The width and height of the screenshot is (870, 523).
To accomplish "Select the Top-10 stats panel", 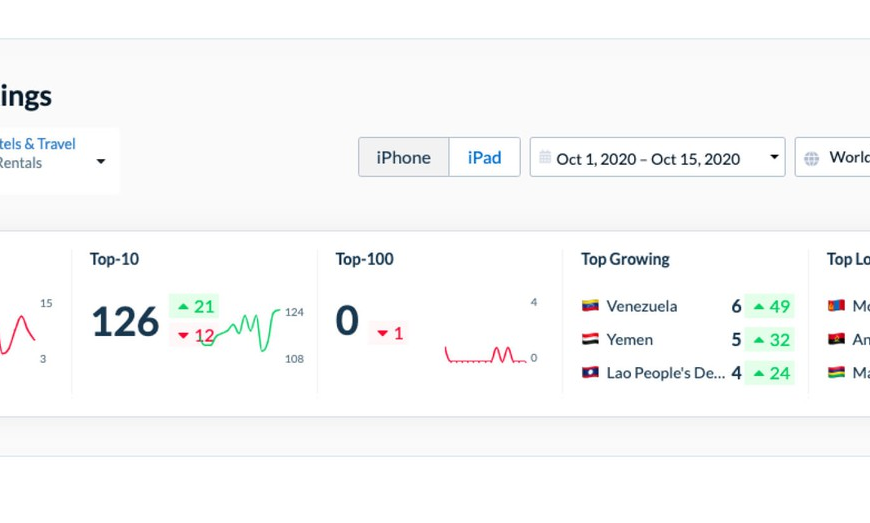I will coord(195,322).
